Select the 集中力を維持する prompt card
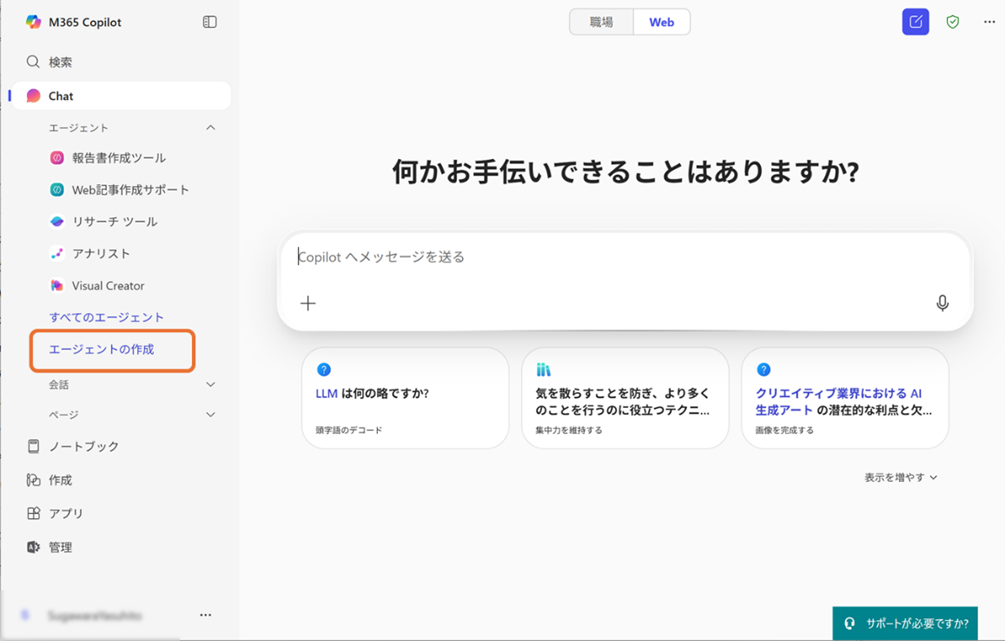This screenshot has height=641, width=1005. (625, 398)
